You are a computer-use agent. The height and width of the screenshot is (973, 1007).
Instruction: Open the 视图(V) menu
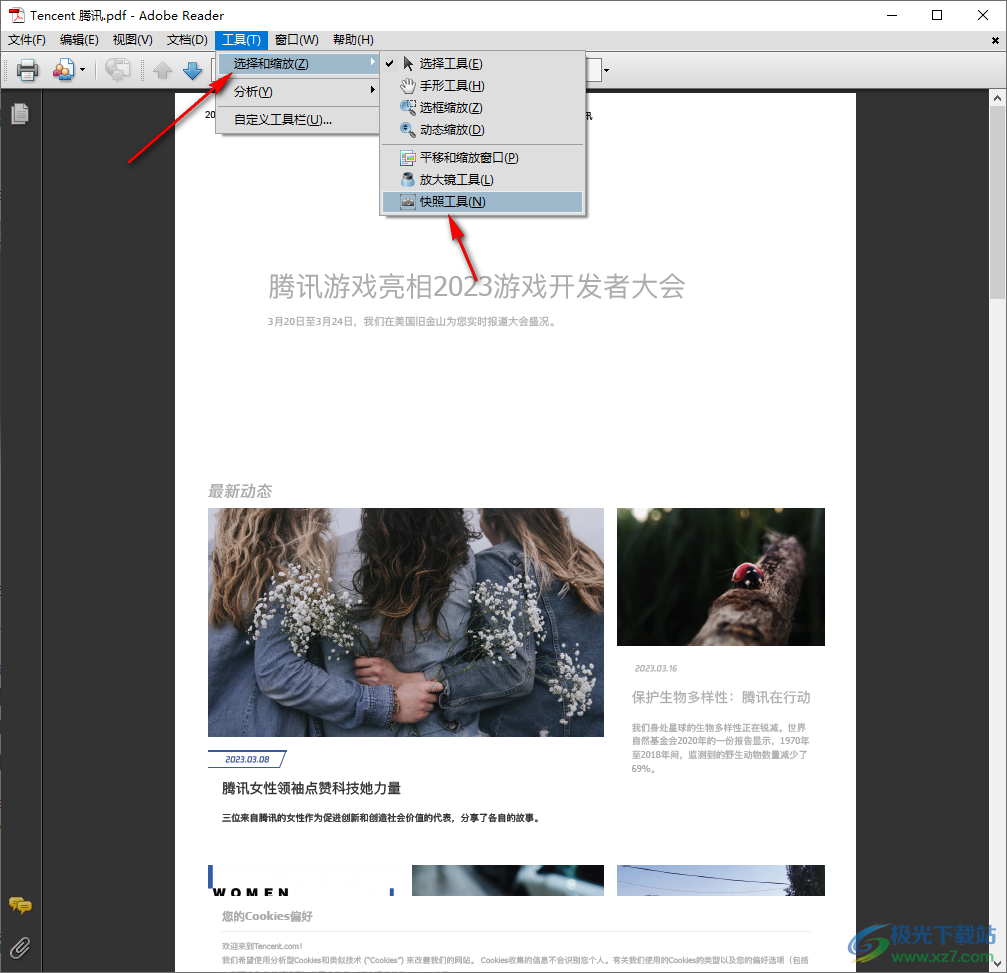point(133,40)
